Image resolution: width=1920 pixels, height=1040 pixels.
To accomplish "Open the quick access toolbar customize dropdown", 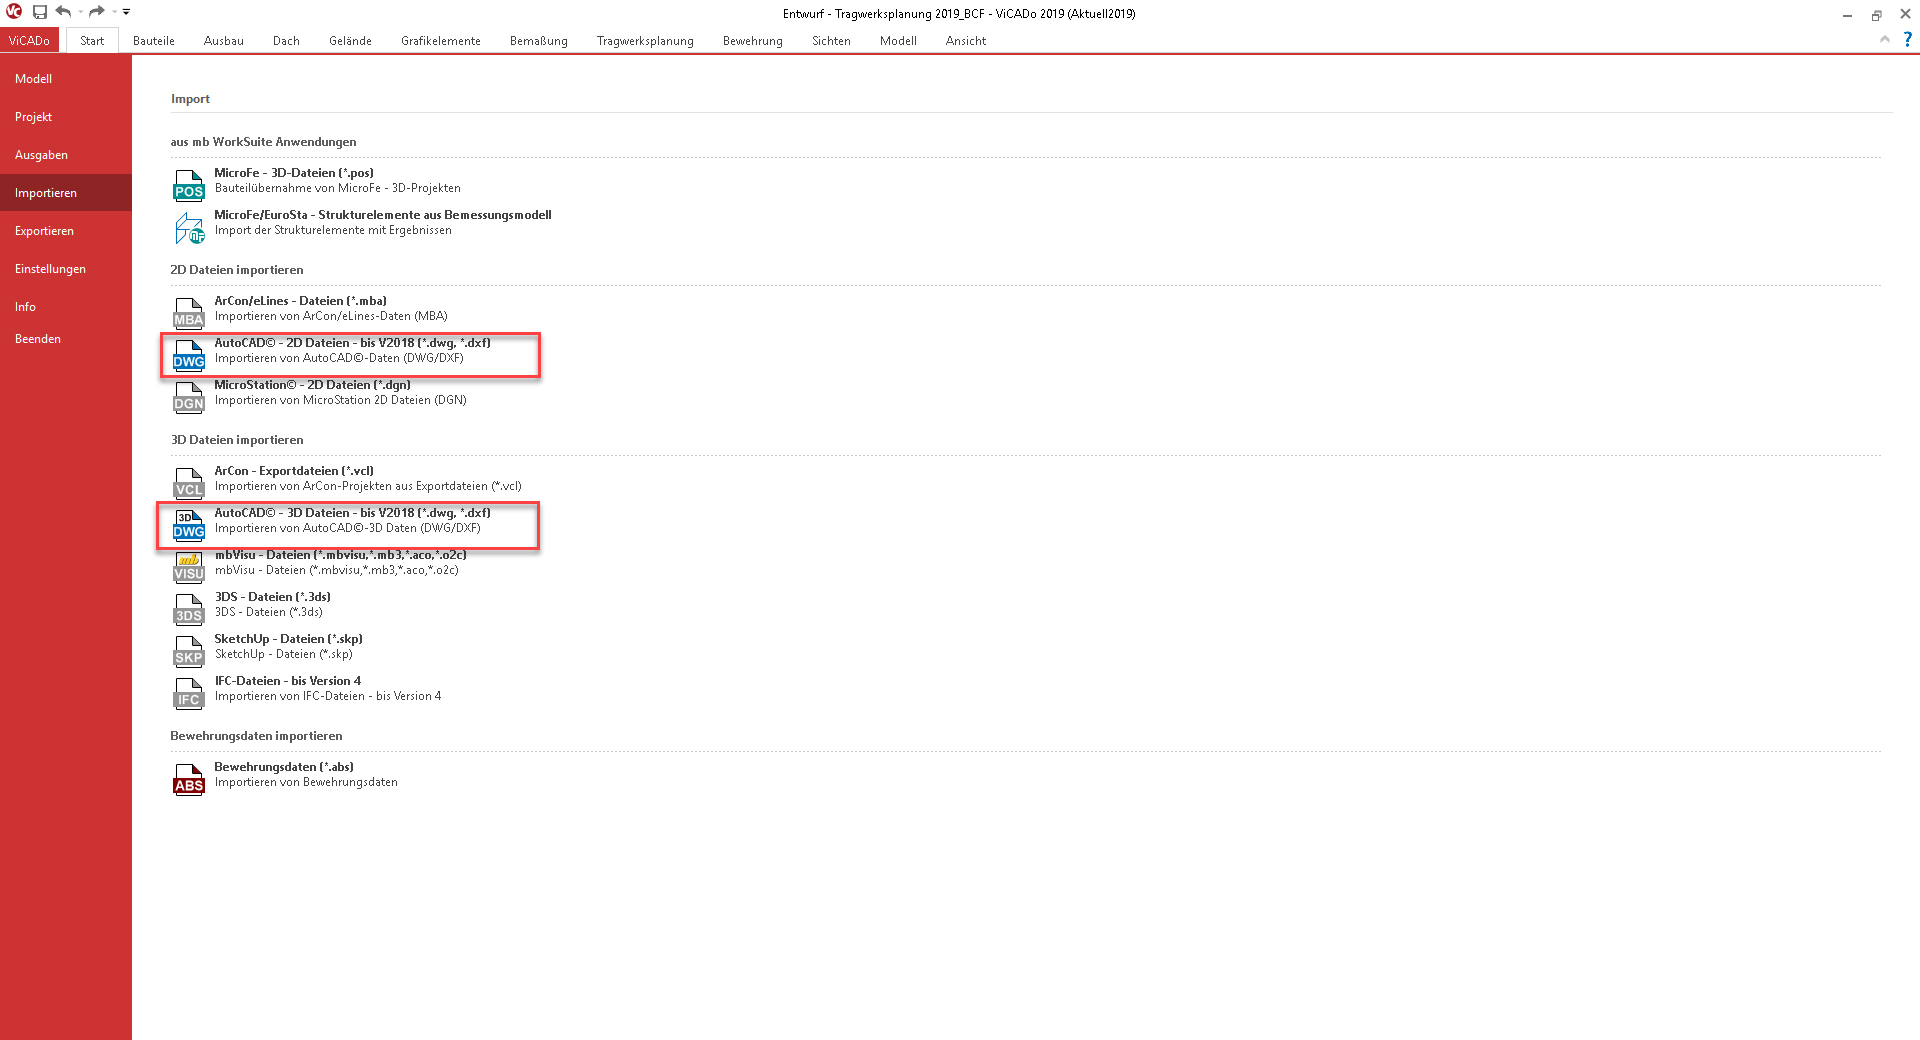I will 126,12.
